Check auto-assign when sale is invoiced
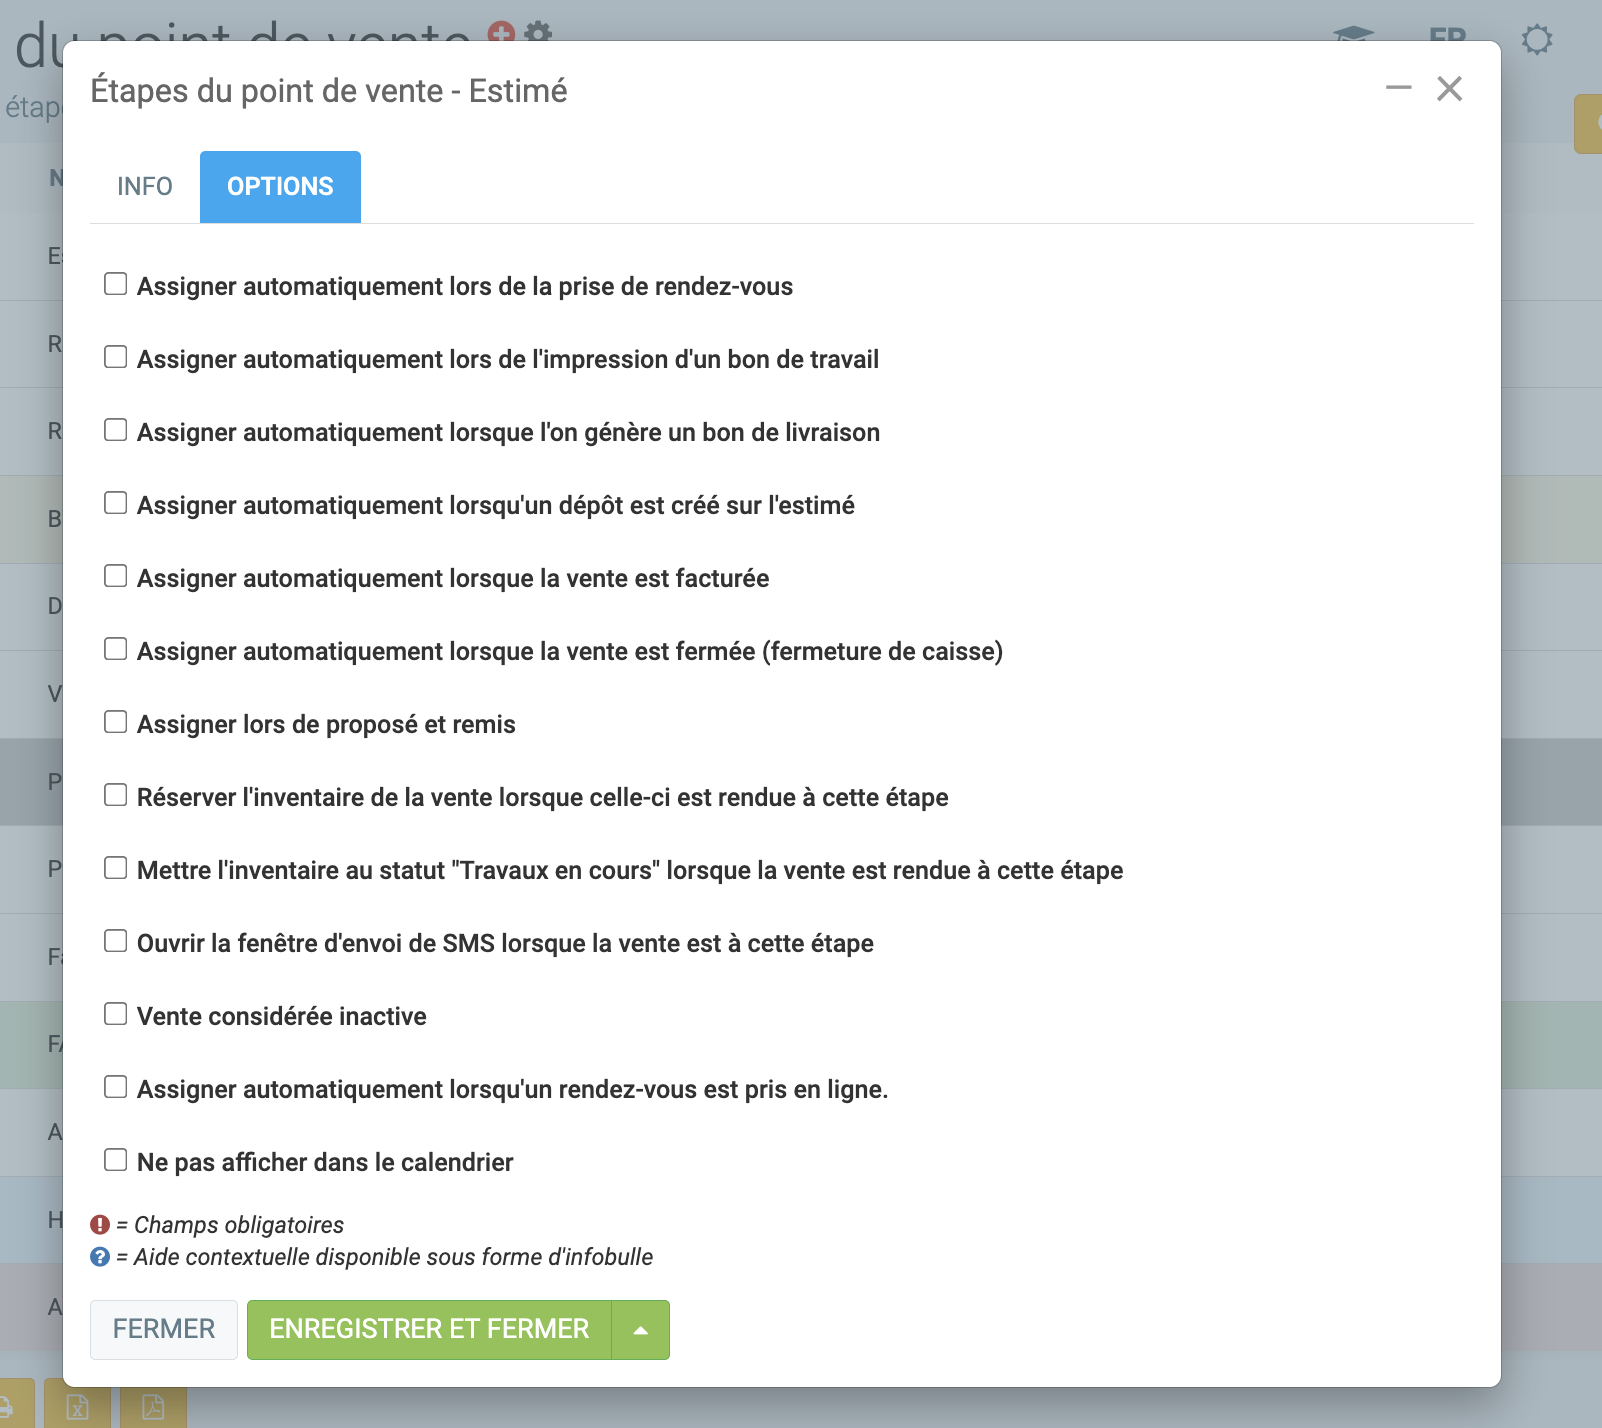 (x=116, y=577)
